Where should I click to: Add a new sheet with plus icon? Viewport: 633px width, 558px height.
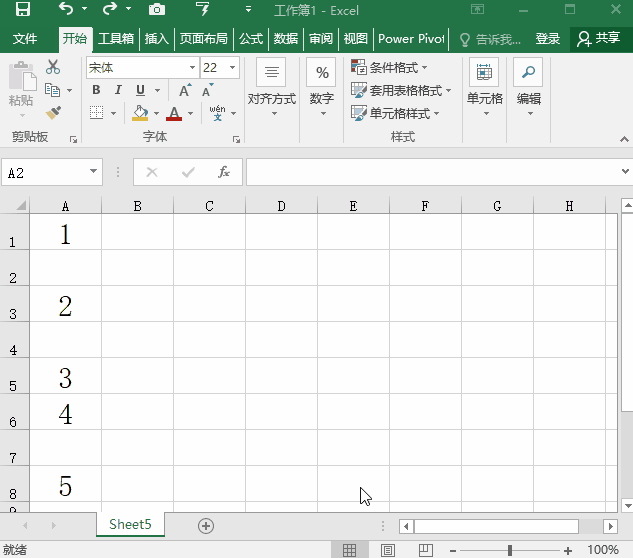pyautogui.click(x=206, y=526)
